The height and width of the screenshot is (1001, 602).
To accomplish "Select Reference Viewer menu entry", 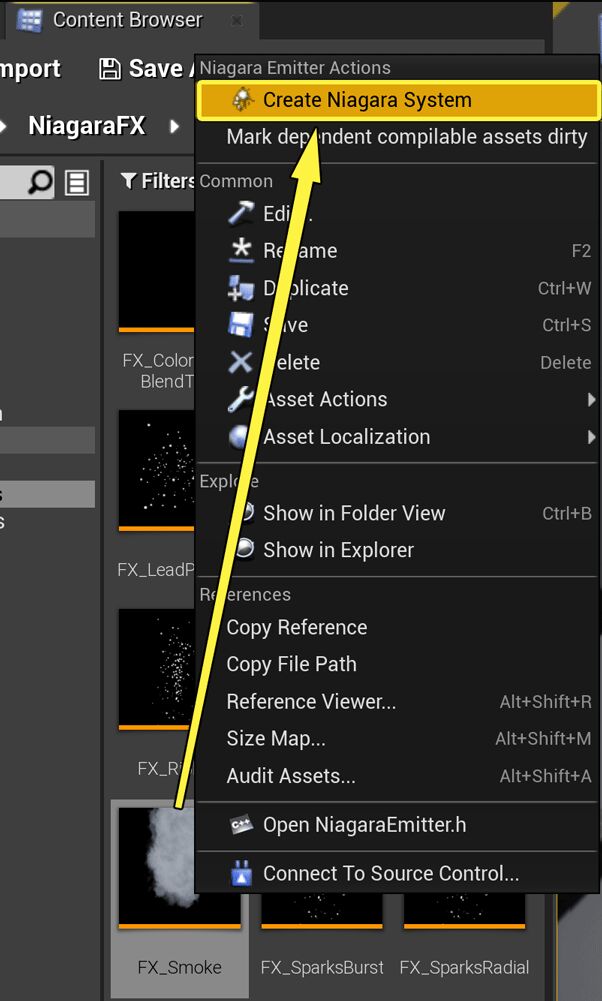I will [x=311, y=702].
